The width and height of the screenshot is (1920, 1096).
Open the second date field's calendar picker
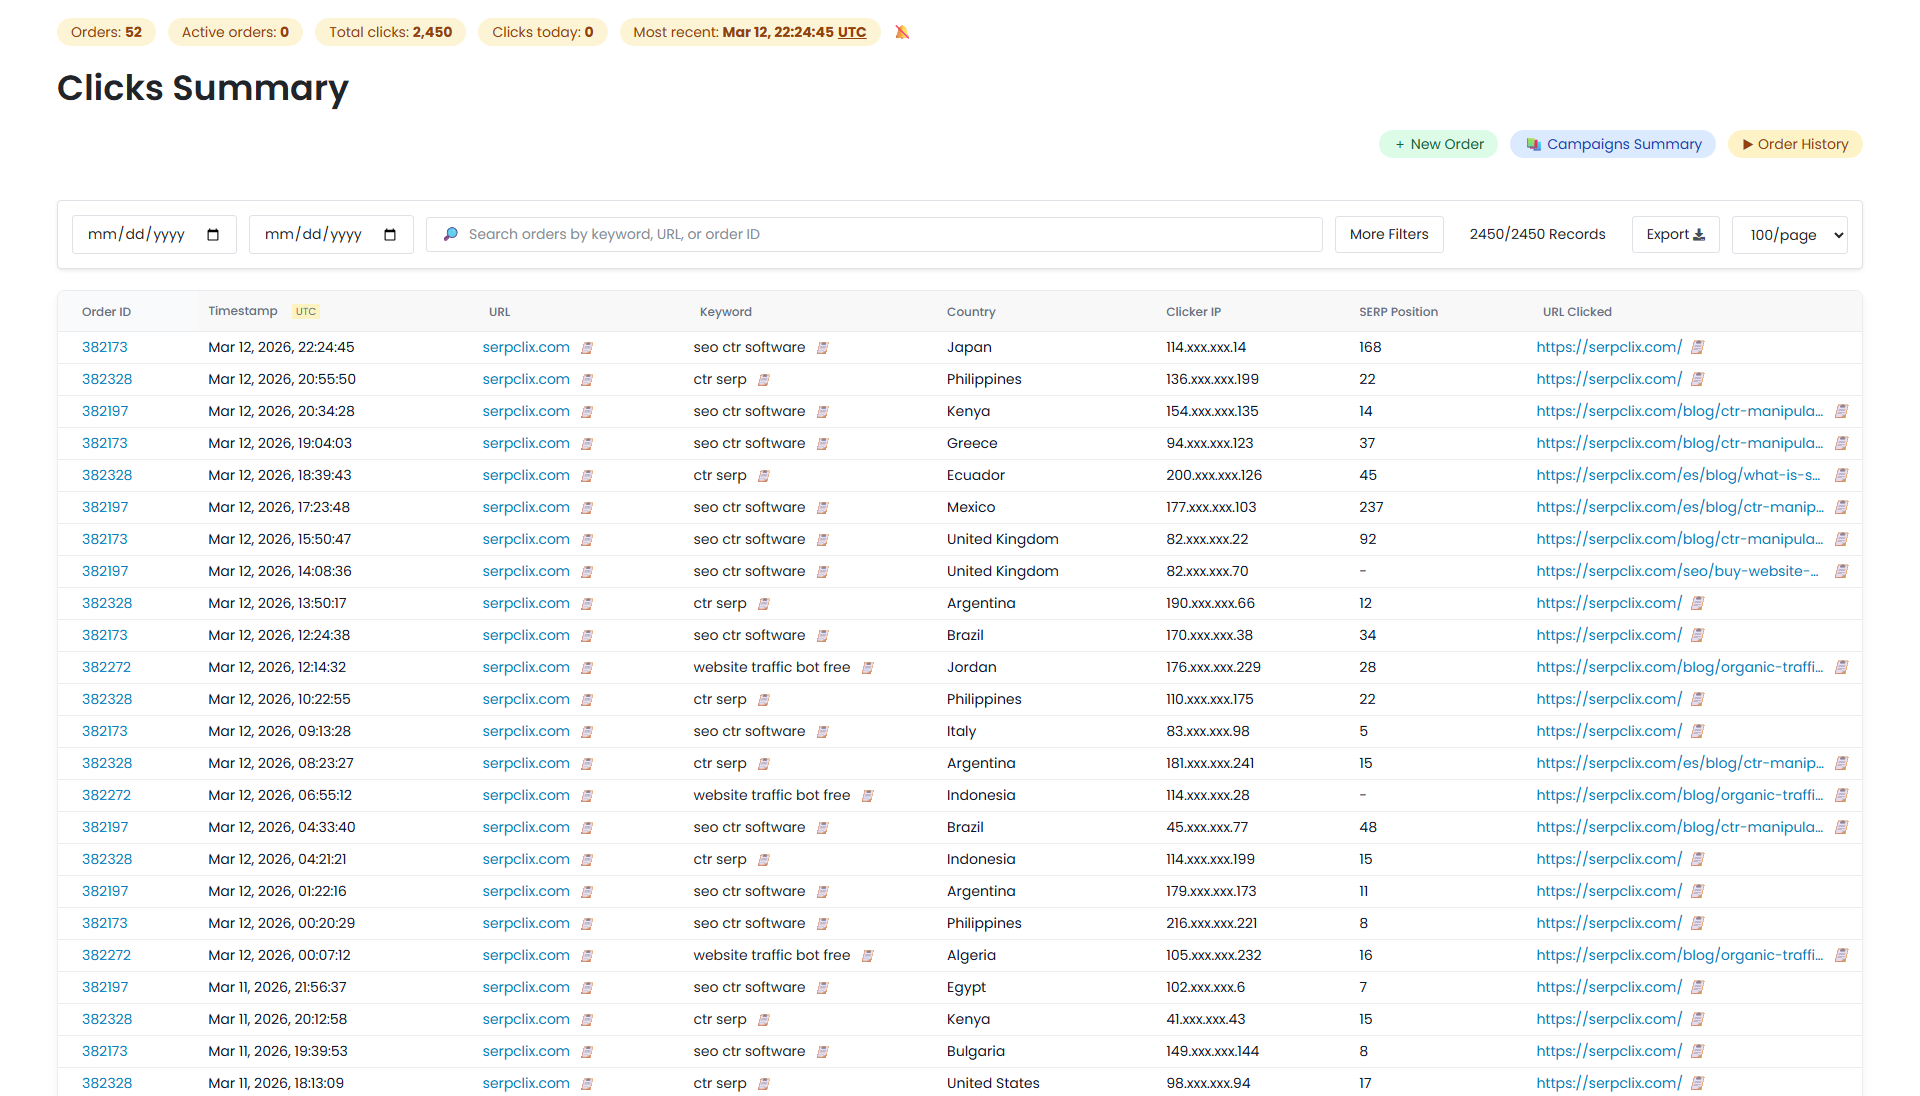[x=390, y=234]
